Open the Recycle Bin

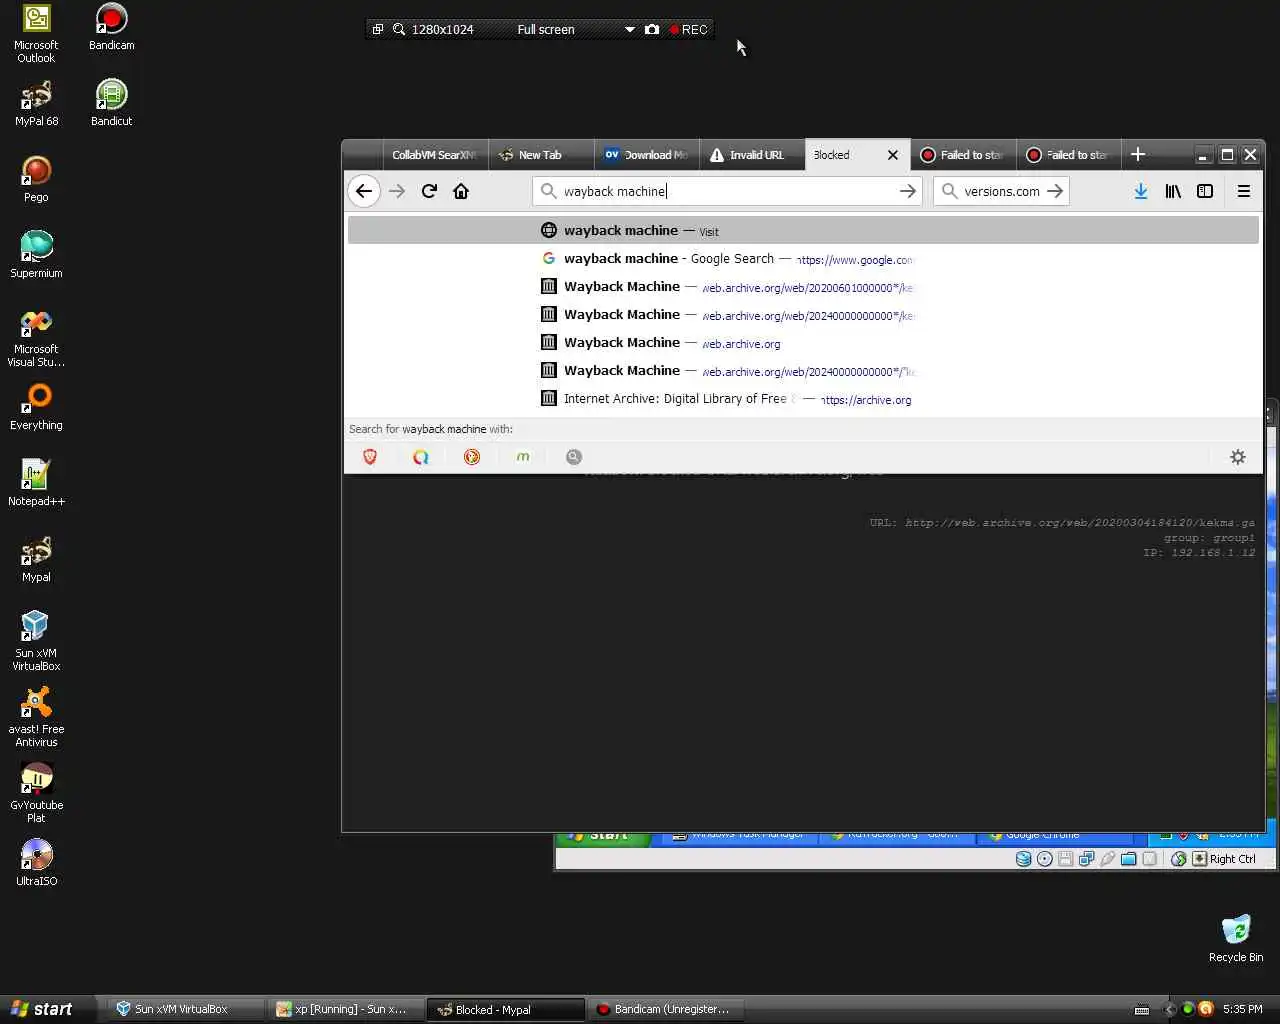tap(1236, 939)
